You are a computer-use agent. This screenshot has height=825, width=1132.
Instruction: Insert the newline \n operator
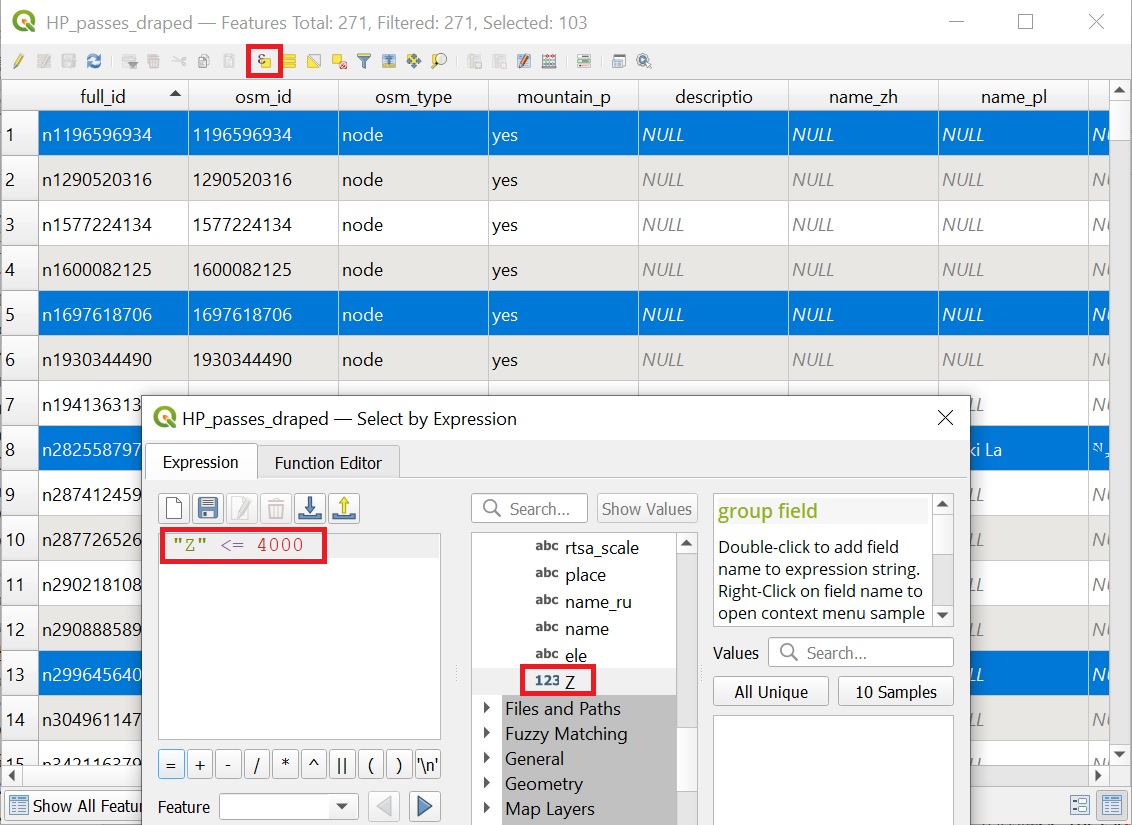[x=428, y=764]
